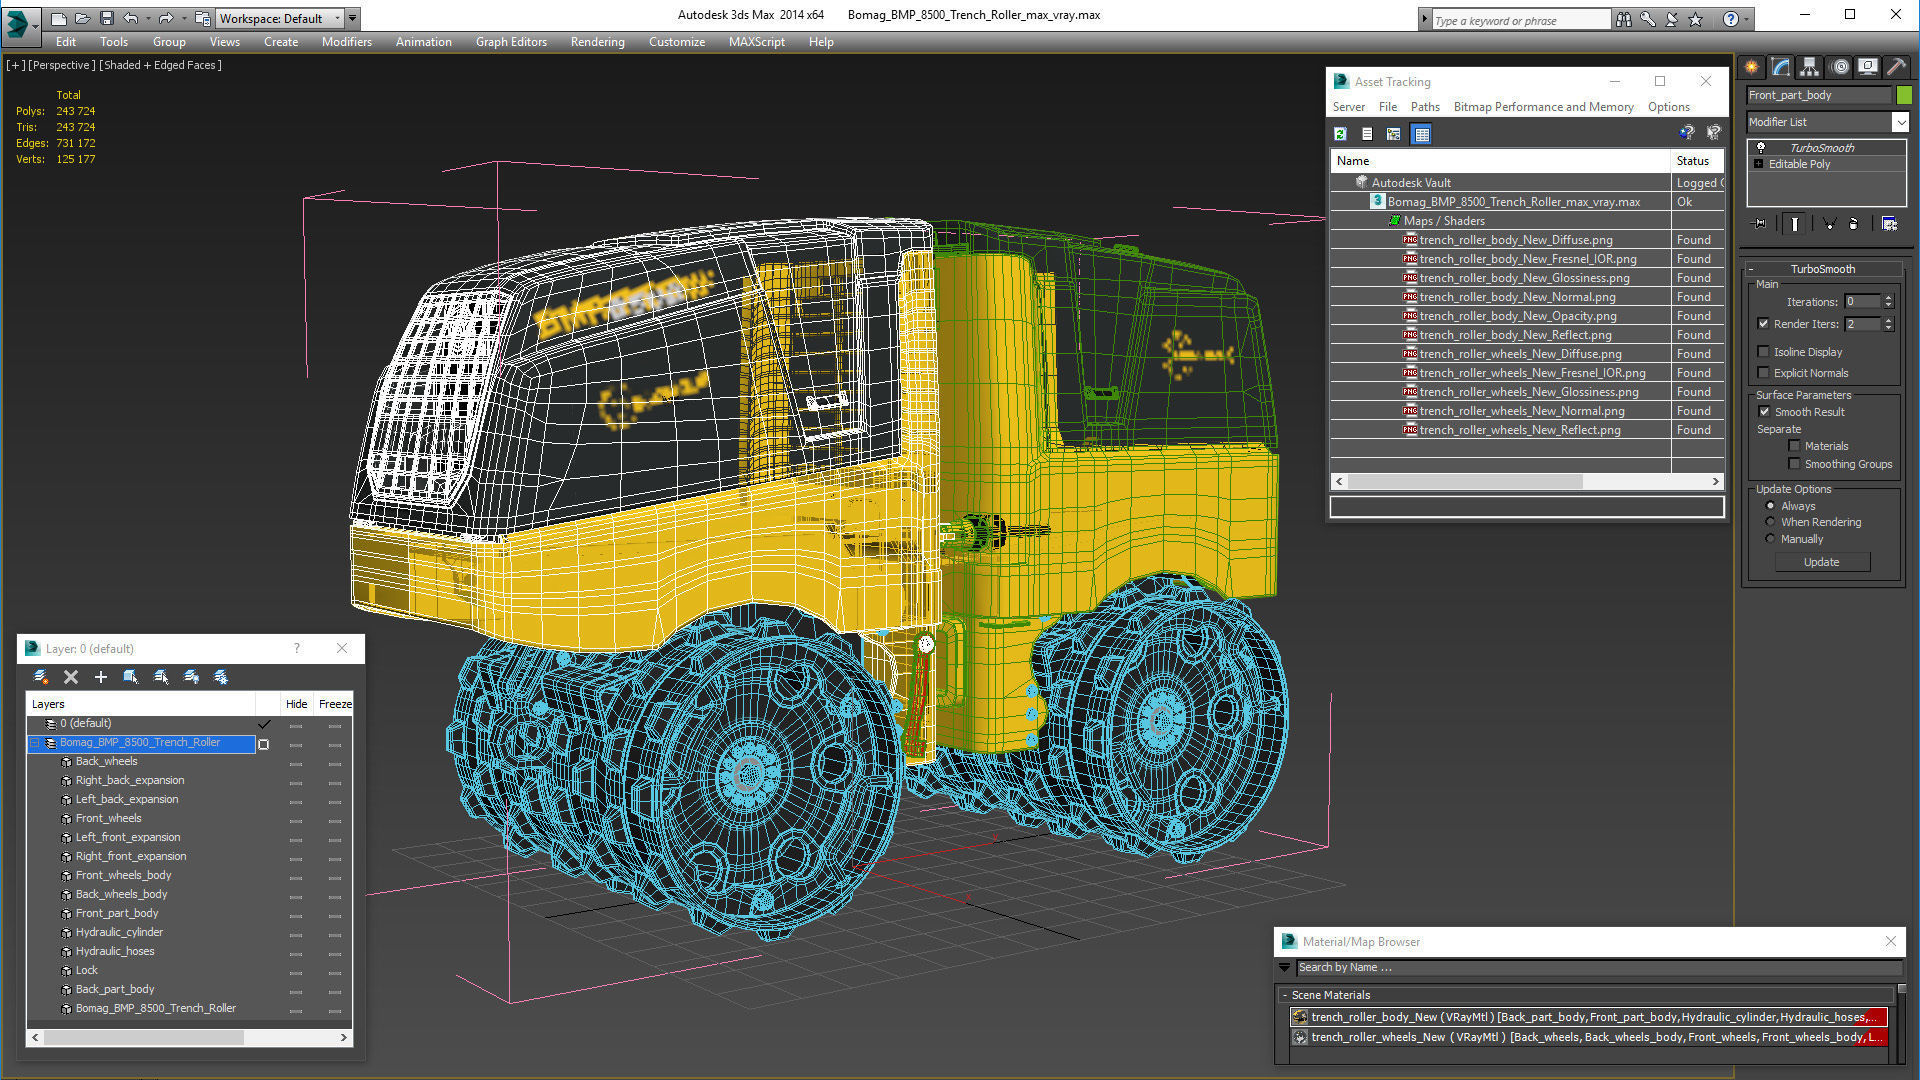Click the TurboSmooth Update button
The height and width of the screenshot is (1080, 1920).
(x=1821, y=562)
